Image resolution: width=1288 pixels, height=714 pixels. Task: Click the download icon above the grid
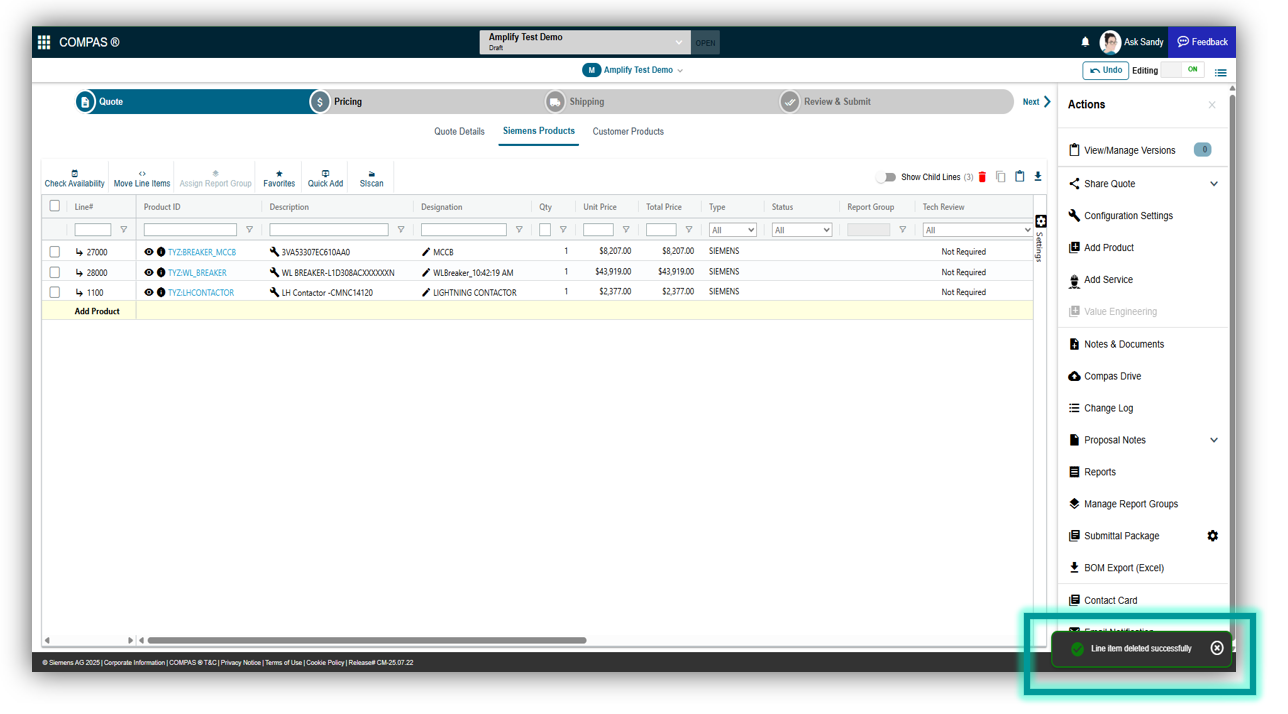pos(1038,177)
